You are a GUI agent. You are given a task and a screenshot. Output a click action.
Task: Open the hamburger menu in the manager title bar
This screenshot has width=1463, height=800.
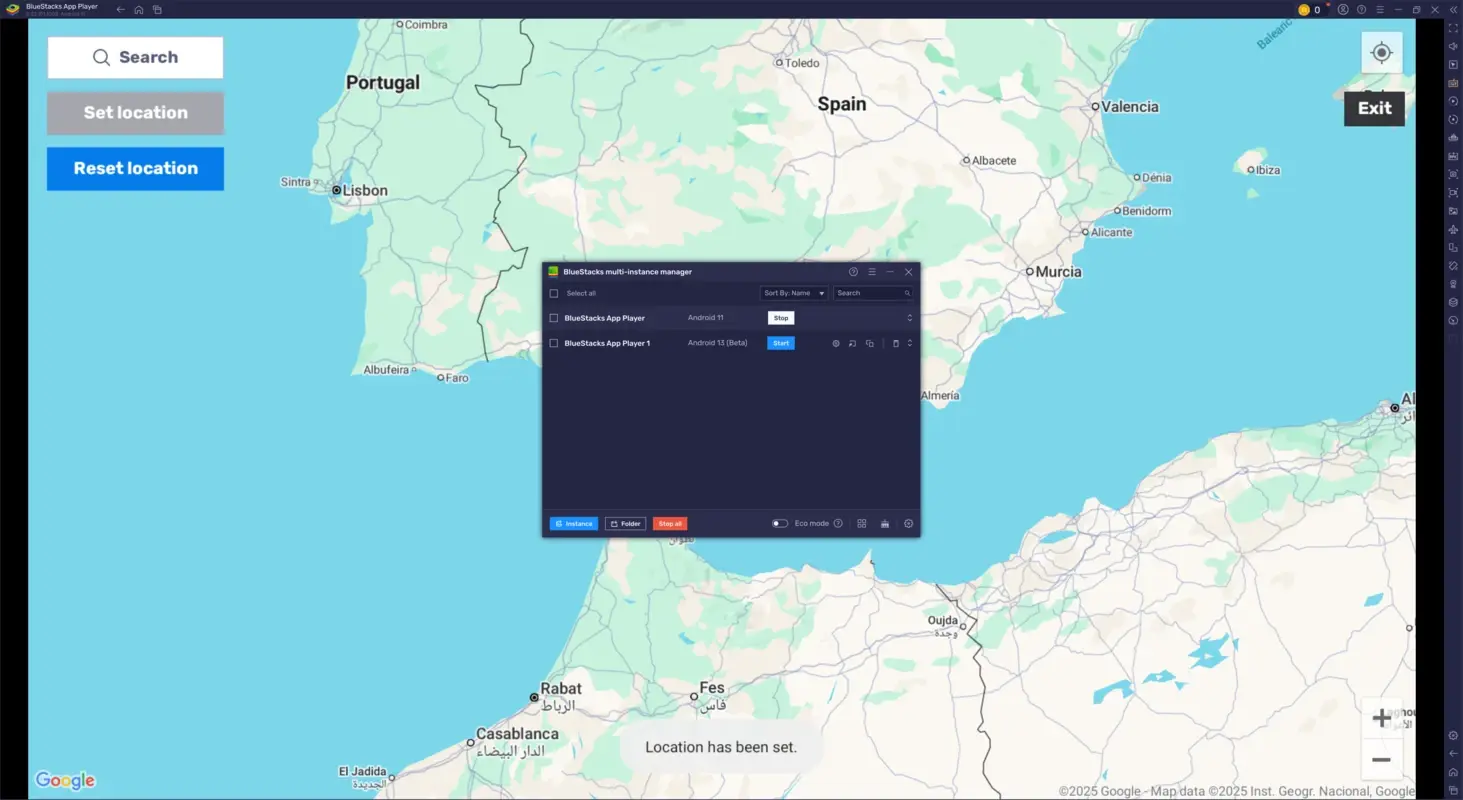pyautogui.click(x=871, y=271)
